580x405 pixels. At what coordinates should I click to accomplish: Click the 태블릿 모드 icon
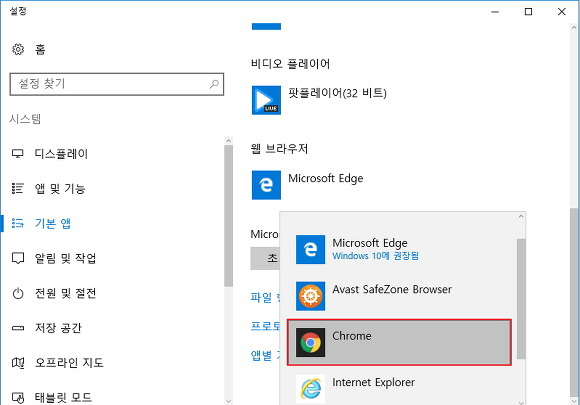(18, 398)
